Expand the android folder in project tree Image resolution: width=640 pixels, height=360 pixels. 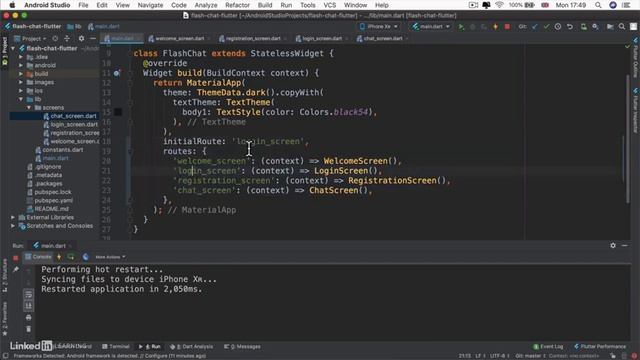[x=21, y=65]
